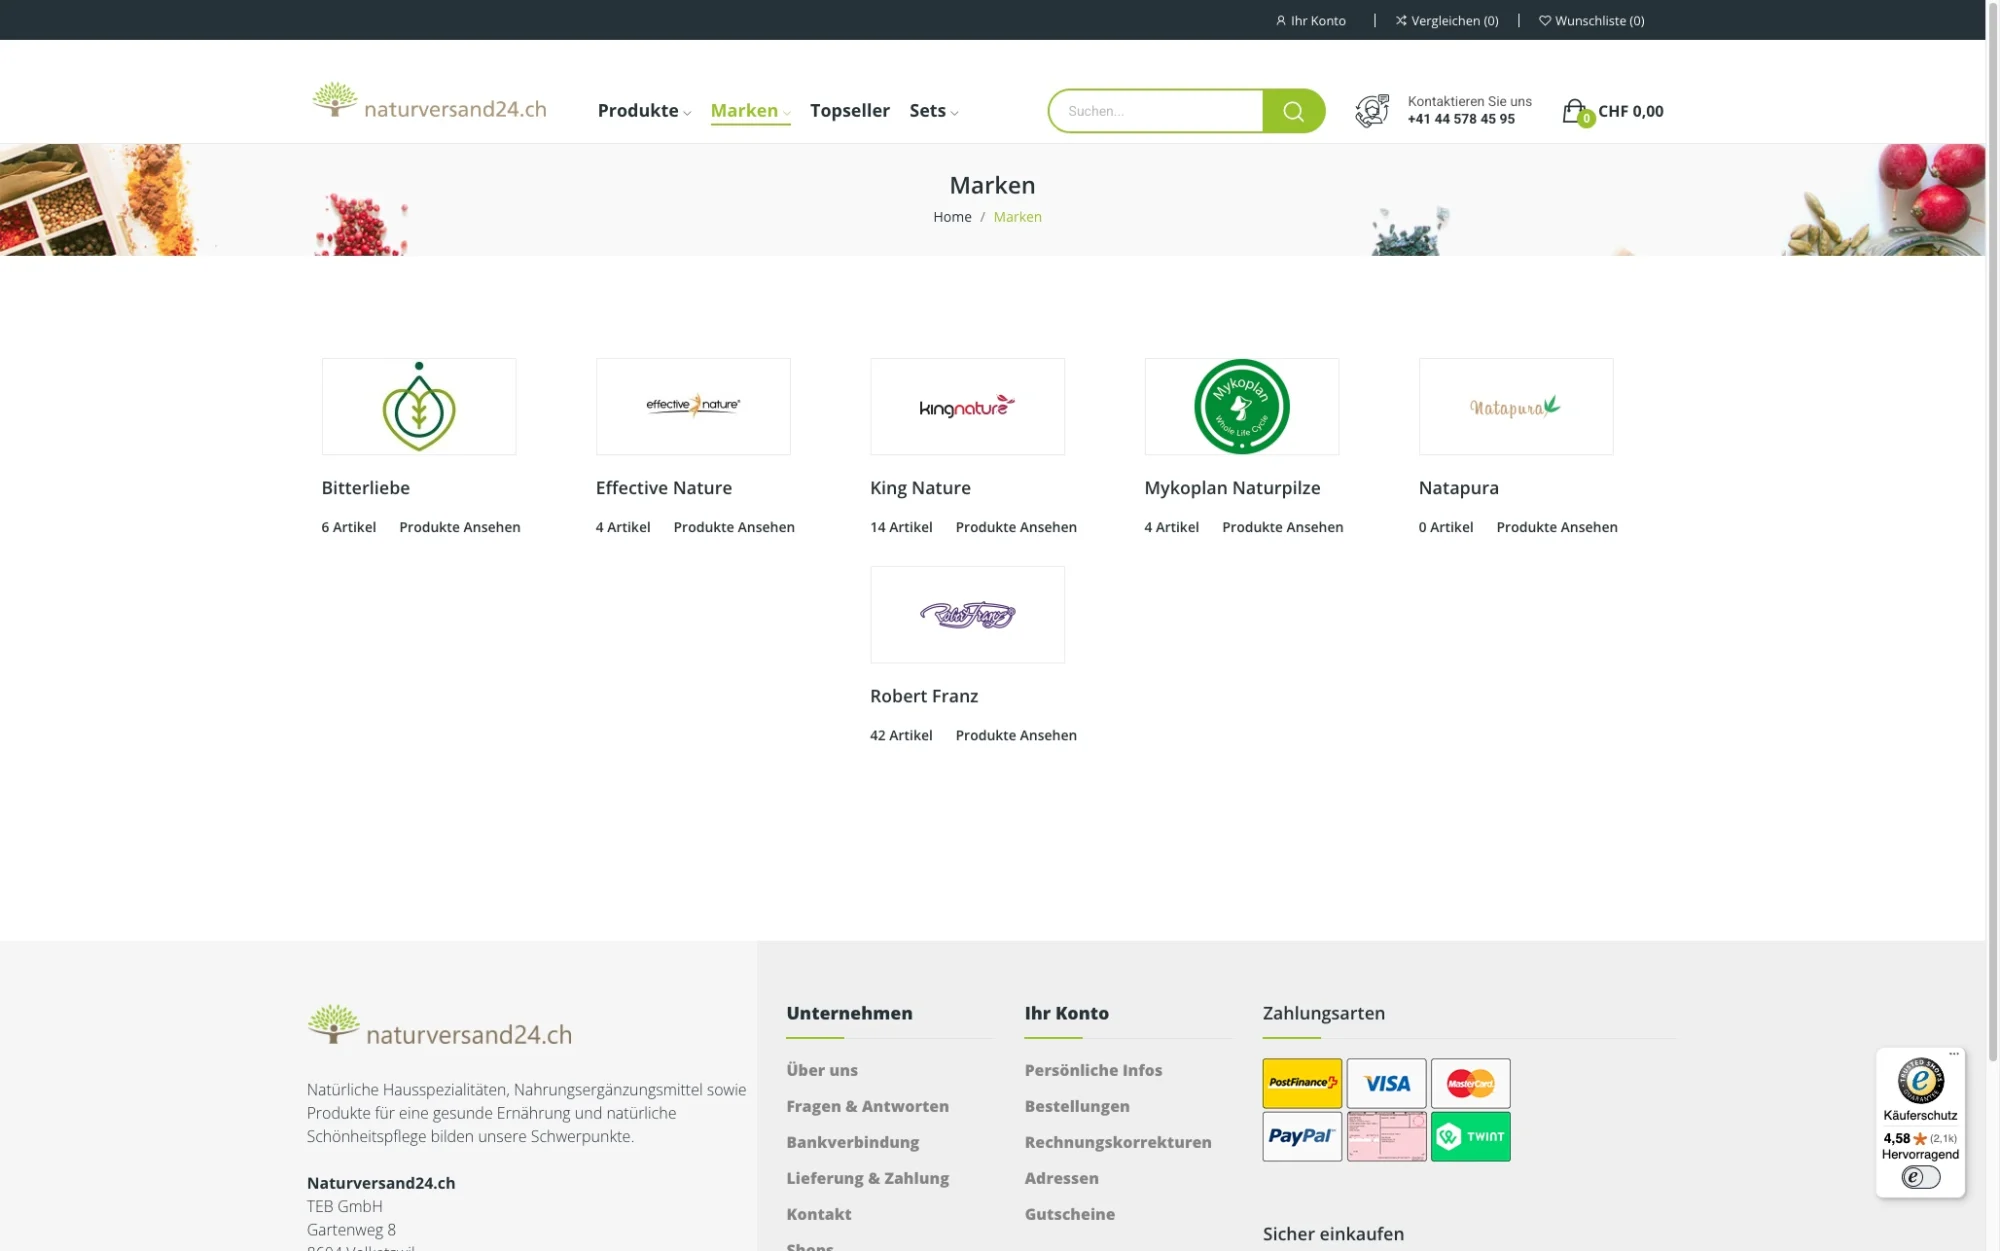The height and width of the screenshot is (1251, 2000).
Task: Click the Effective Nature brand name
Action: click(x=663, y=488)
